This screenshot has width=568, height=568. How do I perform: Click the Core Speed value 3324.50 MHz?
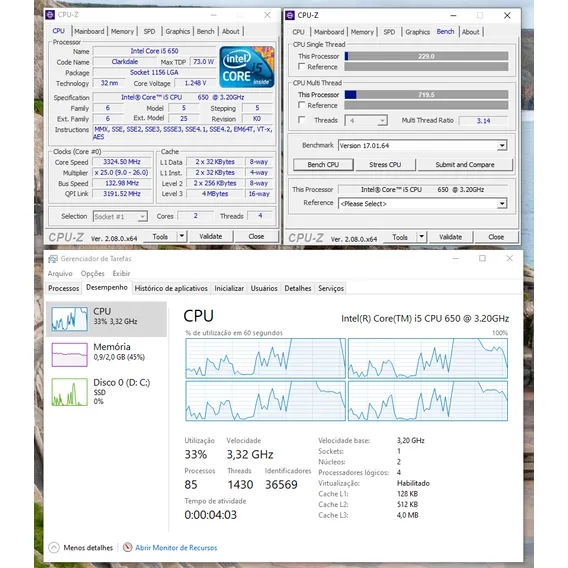tap(122, 162)
